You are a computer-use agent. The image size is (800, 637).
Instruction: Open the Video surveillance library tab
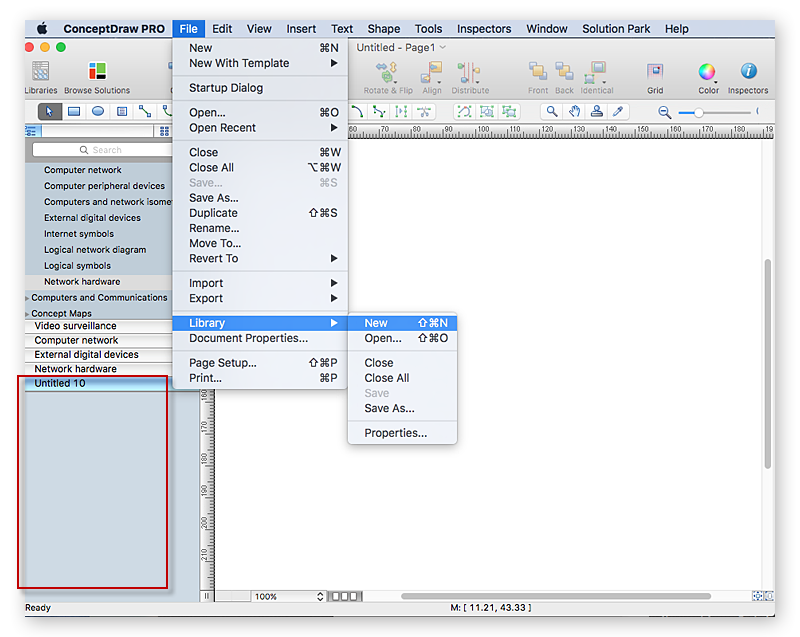[76, 326]
